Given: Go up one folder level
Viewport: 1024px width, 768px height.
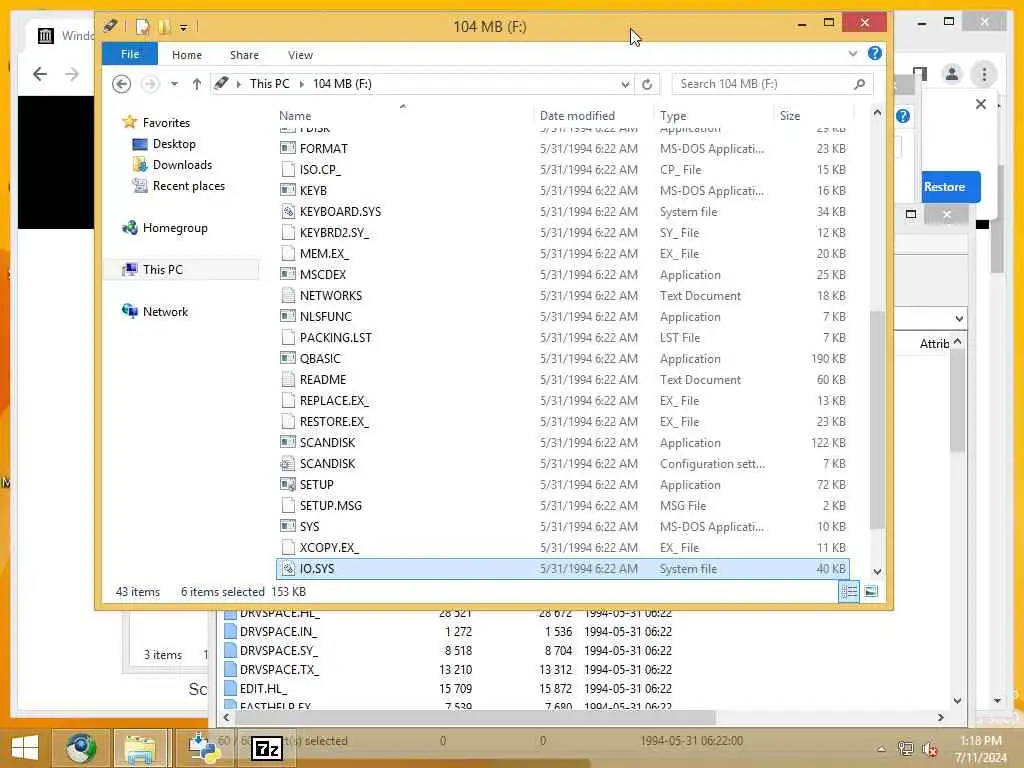Looking at the screenshot, I should 197,84.
